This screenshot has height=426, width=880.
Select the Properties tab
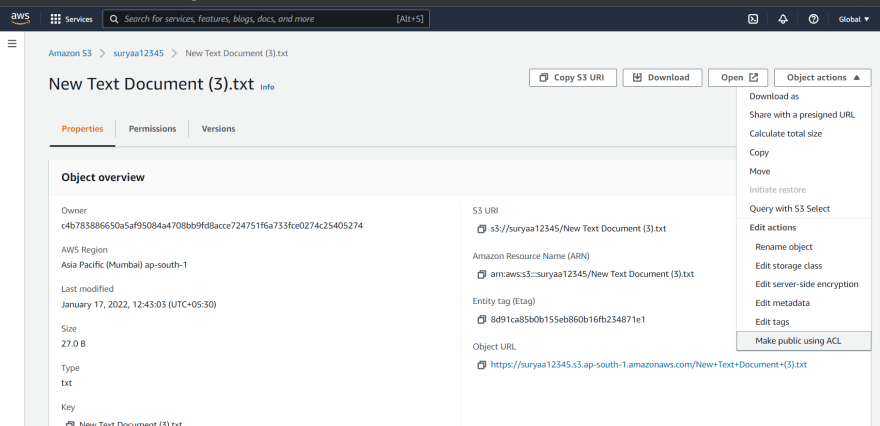click(82, 129)
